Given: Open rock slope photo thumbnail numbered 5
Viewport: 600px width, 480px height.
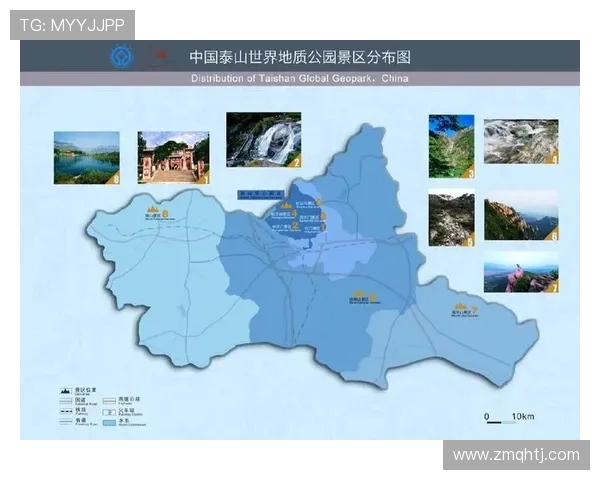Looking at the screenshot, I should click(452, 217).
